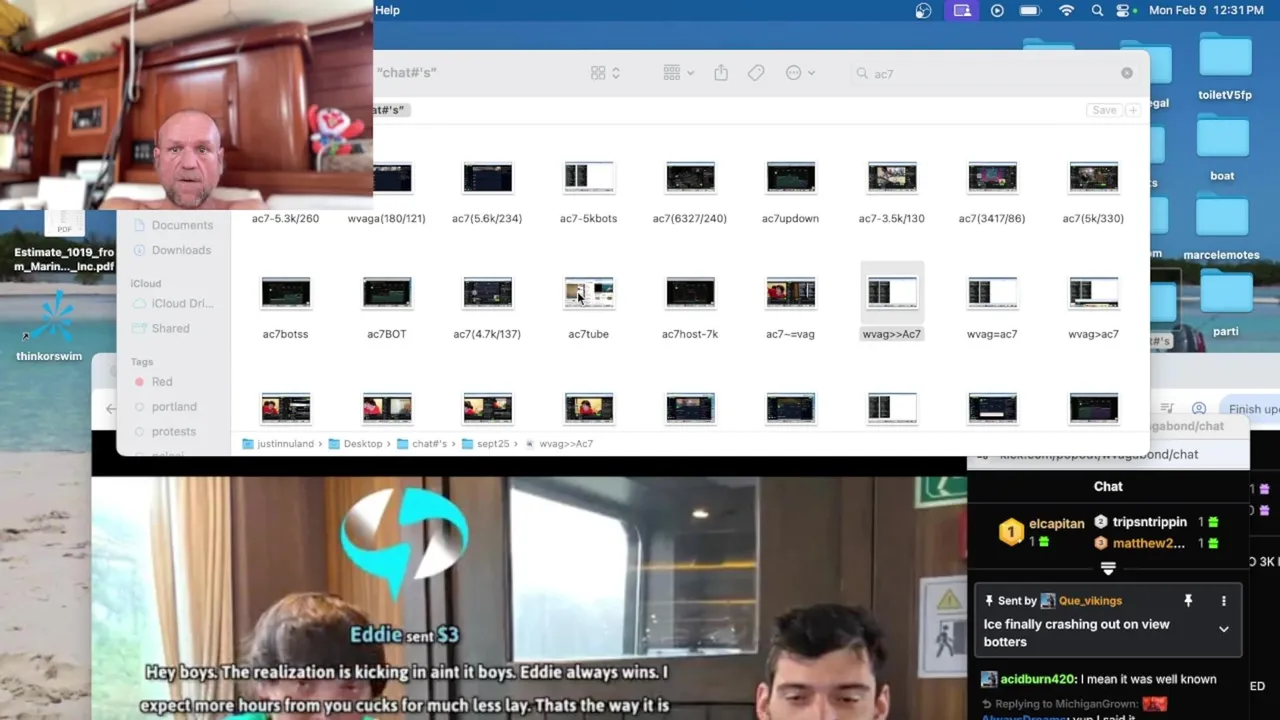Click the Save search button
The image size is (1280, 720).
click(1104, 110)
